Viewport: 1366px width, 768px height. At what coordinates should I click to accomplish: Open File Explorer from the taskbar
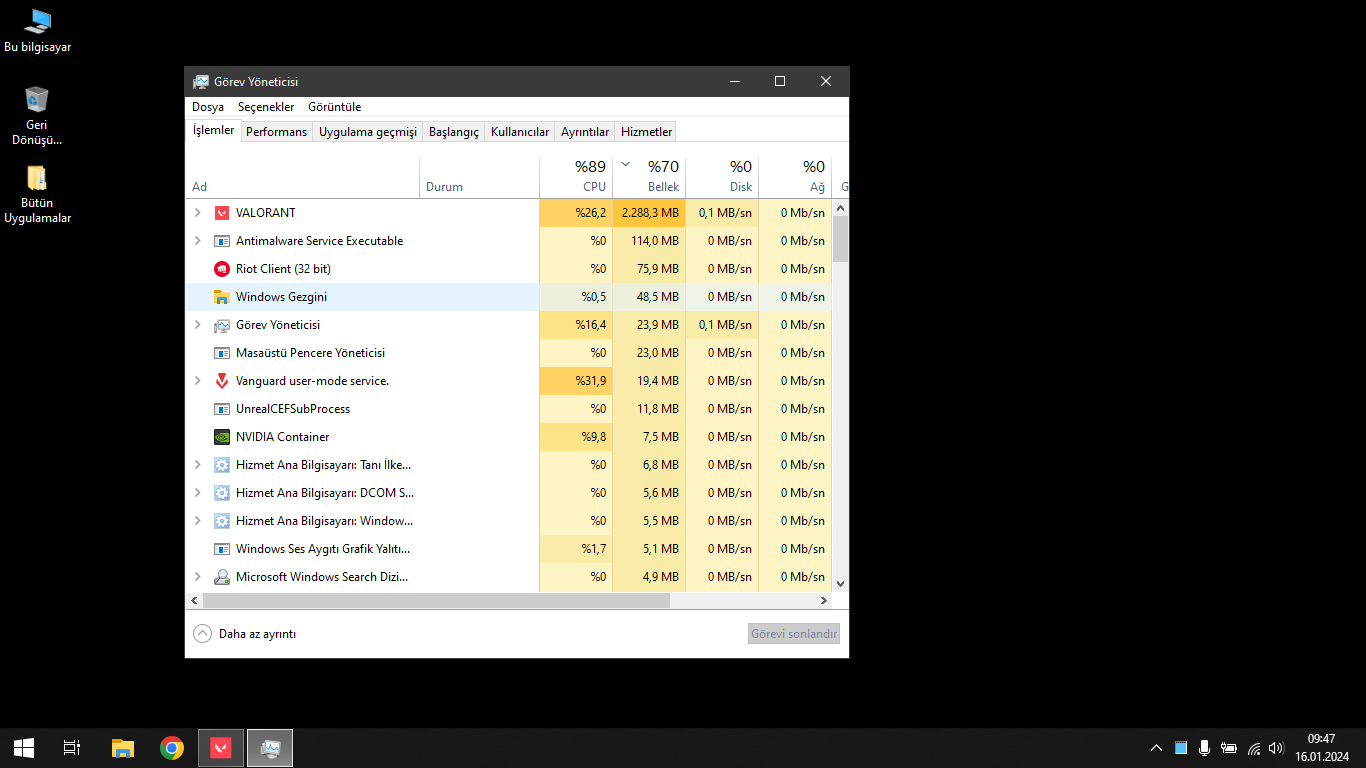pyautogui.click(x=122, y=748)
